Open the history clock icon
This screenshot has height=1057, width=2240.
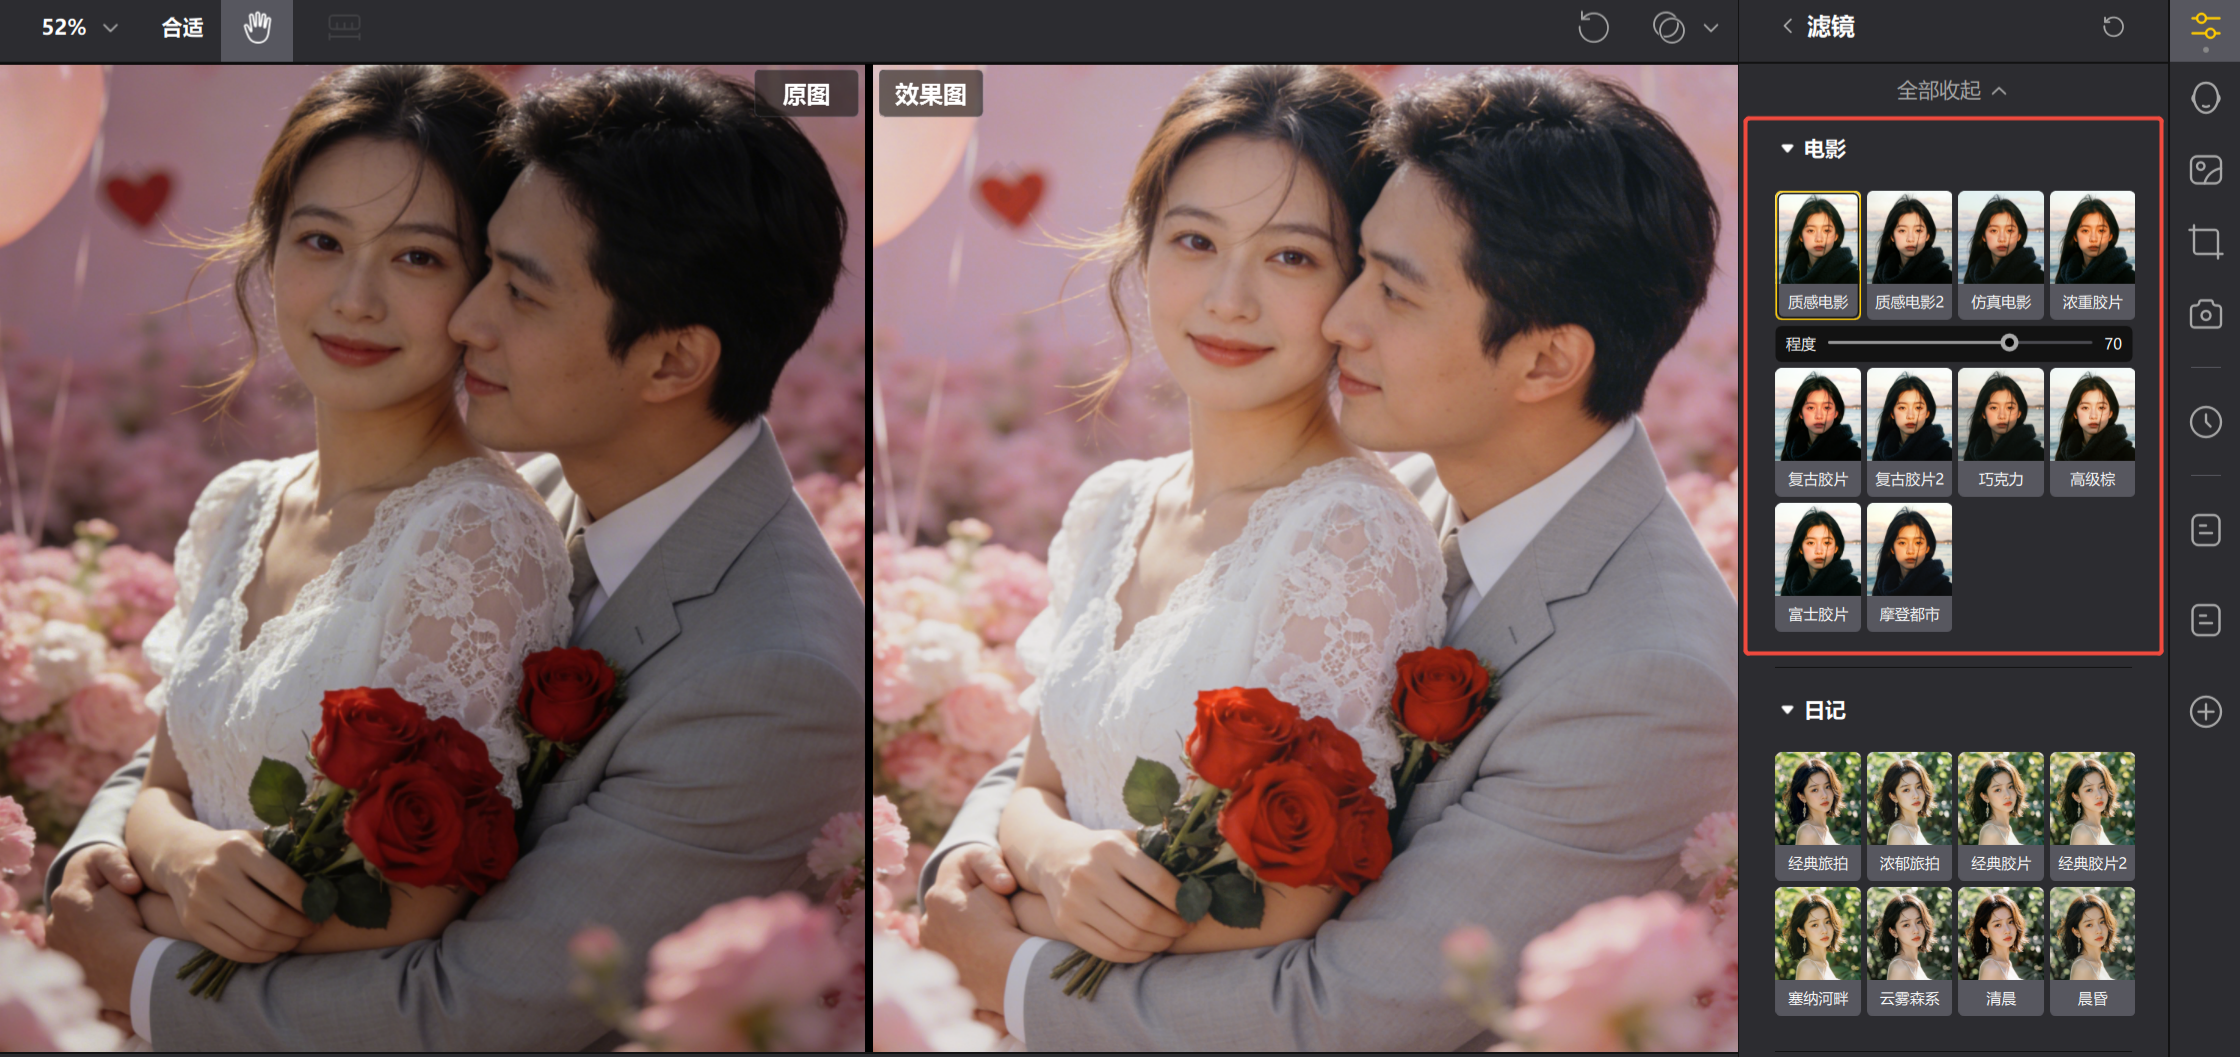point(2205,422)
